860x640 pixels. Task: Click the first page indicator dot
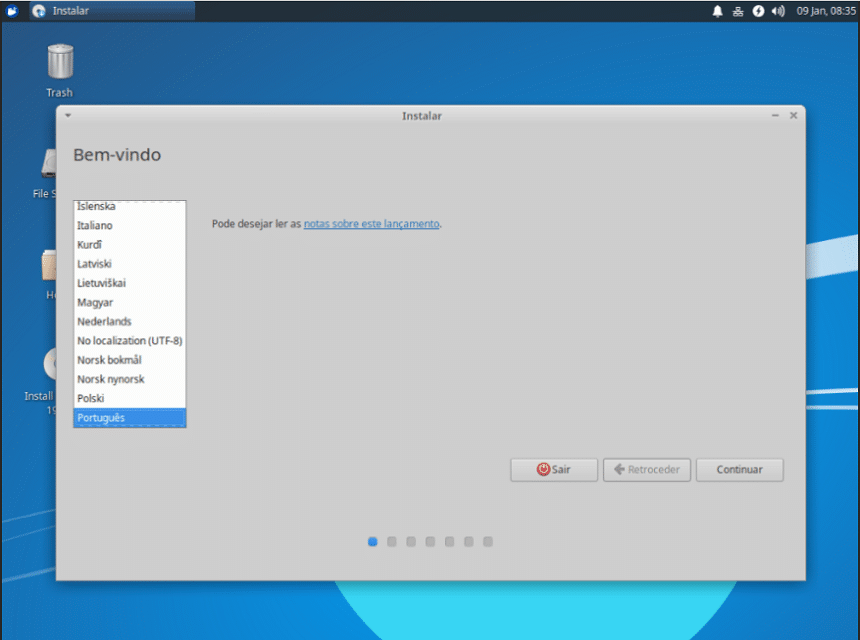372,541
